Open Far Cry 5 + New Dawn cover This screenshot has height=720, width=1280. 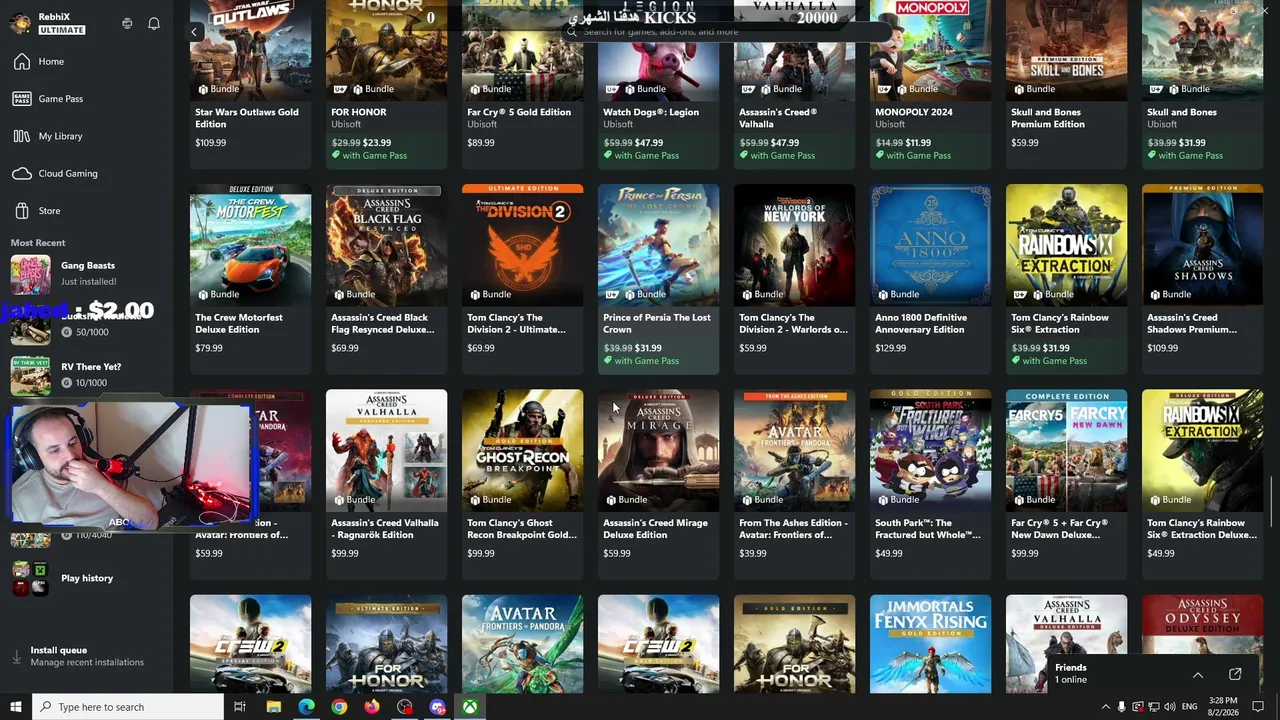point(1066,450)
